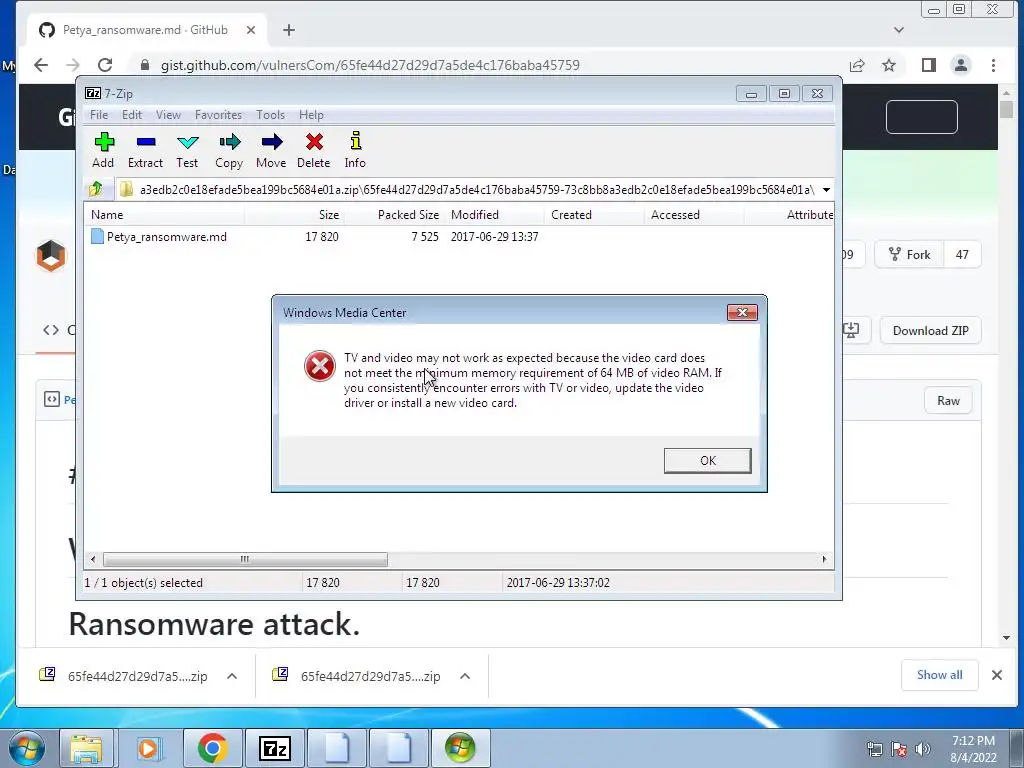Image resolution: width=1024 pixels, height=768 pixels.
Task: Click the Windows Start button
Action: tap(27, 748)
